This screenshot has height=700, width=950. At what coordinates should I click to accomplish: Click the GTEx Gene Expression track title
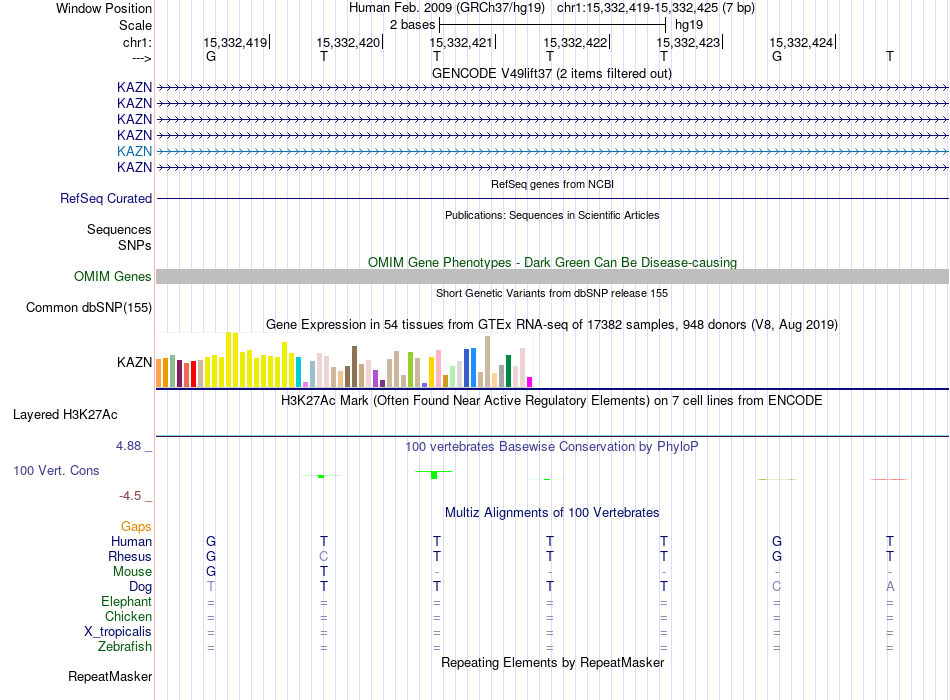(552, 324)
